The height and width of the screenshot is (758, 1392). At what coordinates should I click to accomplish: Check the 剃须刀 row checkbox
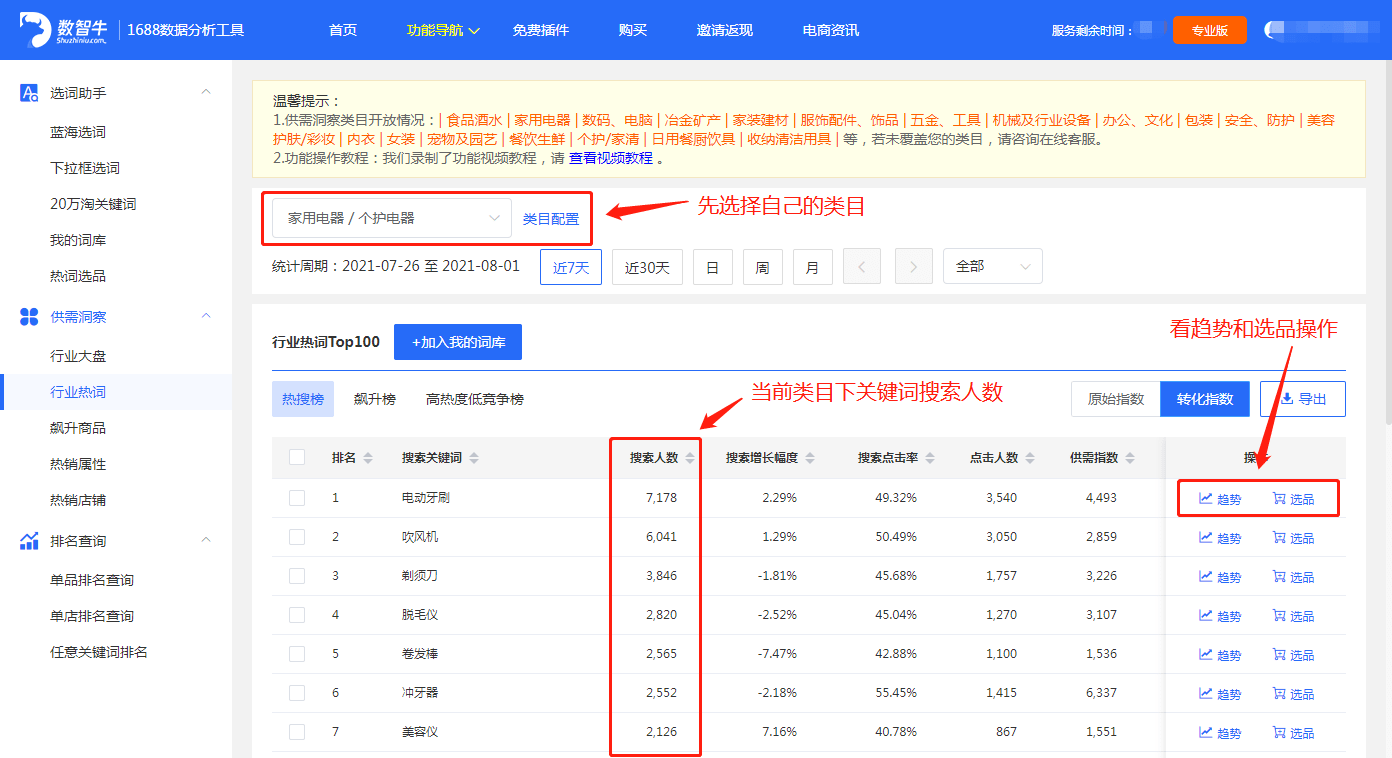pos(297,575)
